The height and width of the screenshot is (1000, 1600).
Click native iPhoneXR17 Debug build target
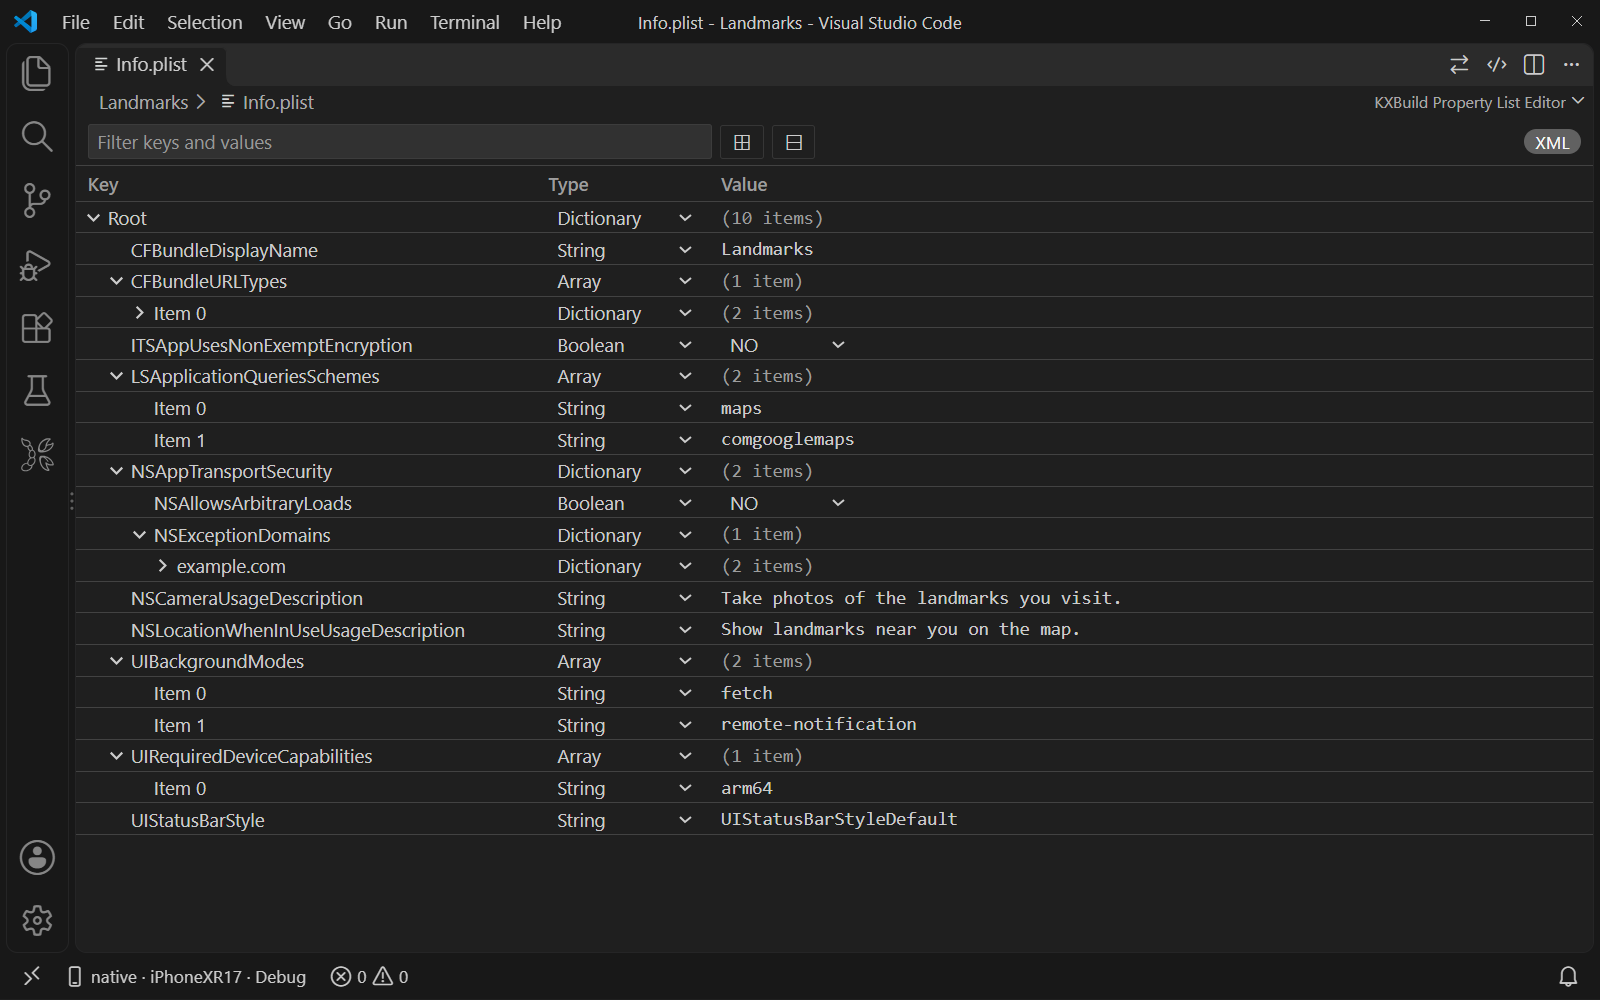186,977
